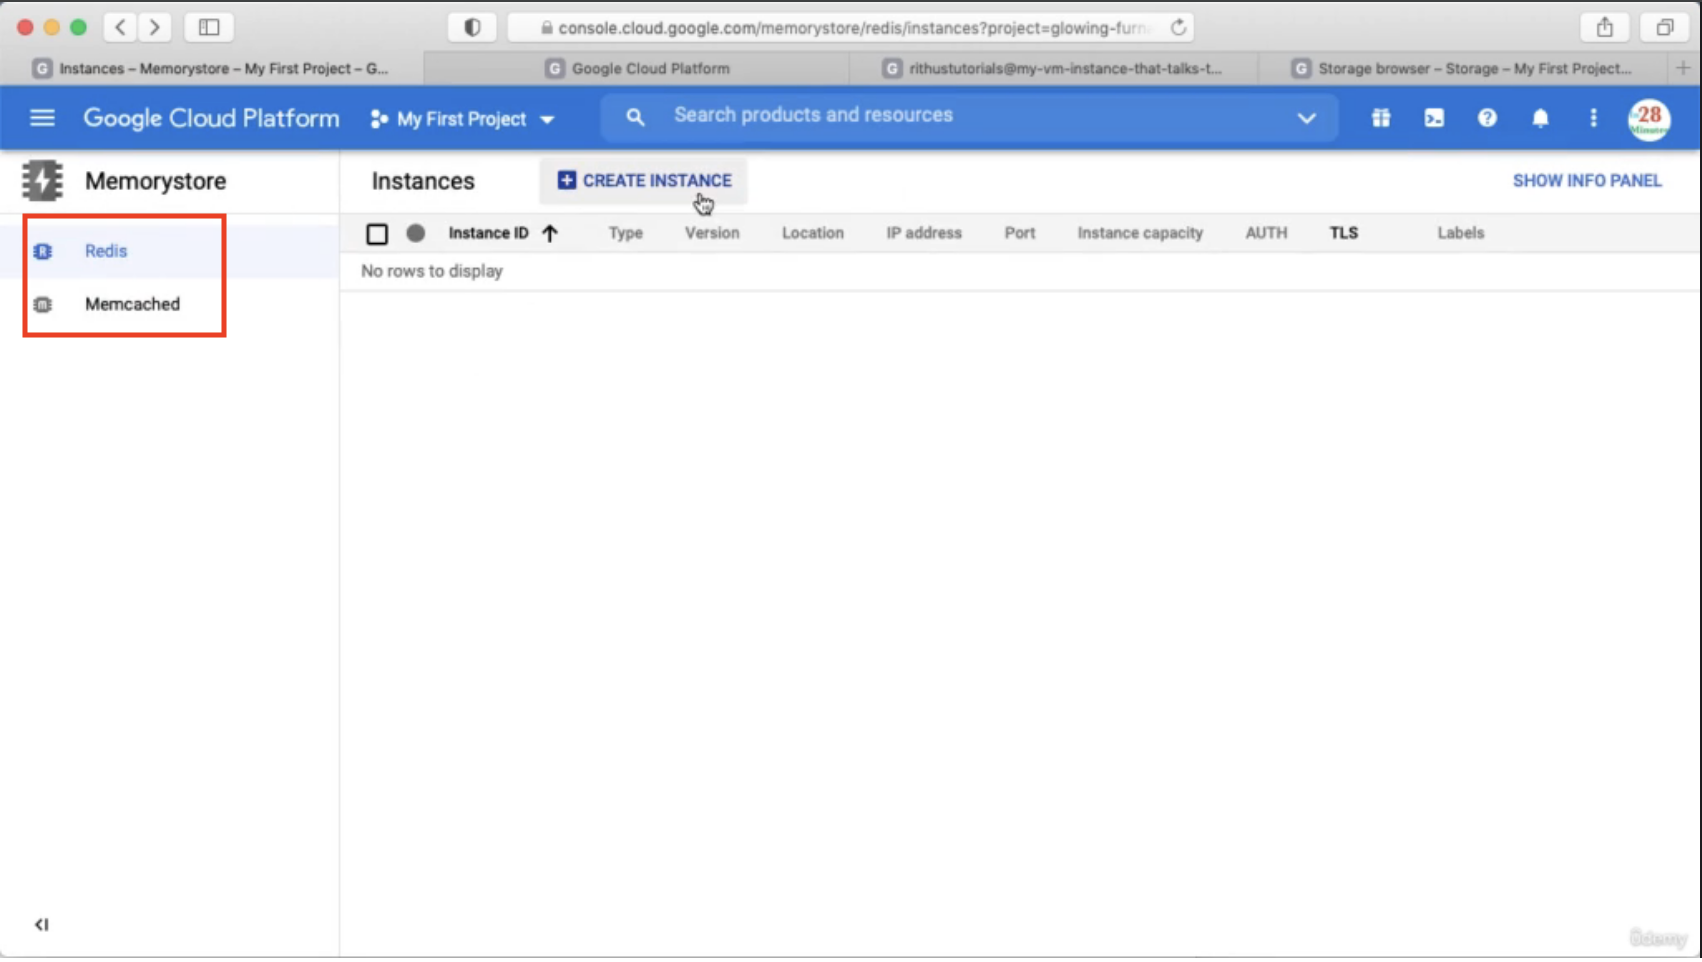Toggle Safari sidebar button
Image resolution: width=1702 pixels, height=962 pixels.
click(209, 28)
